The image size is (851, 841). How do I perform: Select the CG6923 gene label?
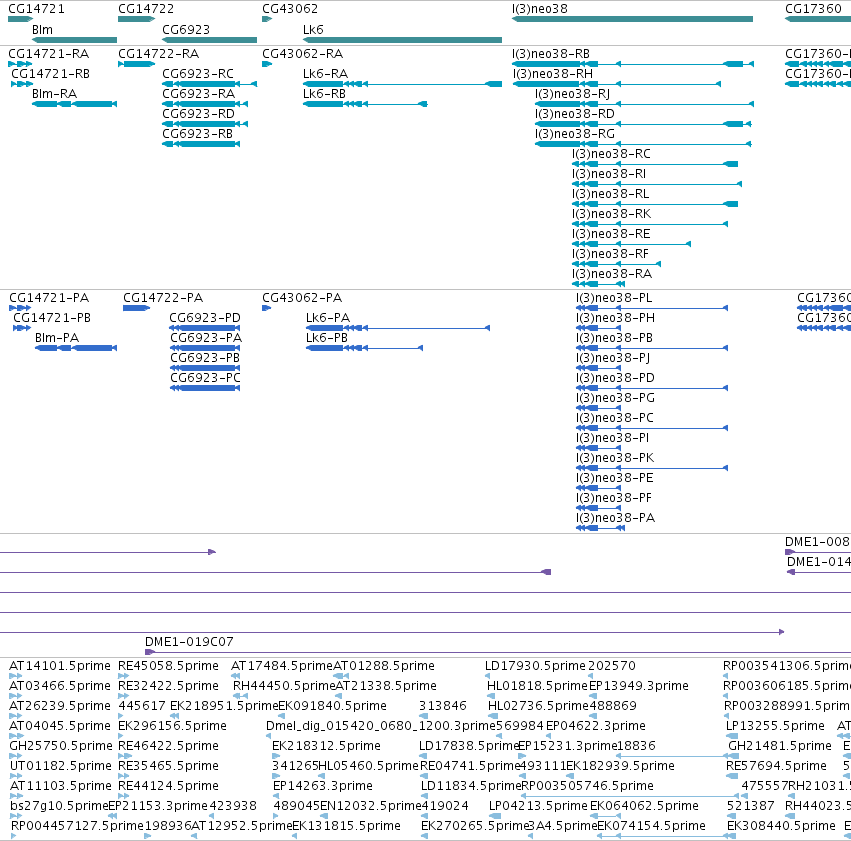click(186, 29)
